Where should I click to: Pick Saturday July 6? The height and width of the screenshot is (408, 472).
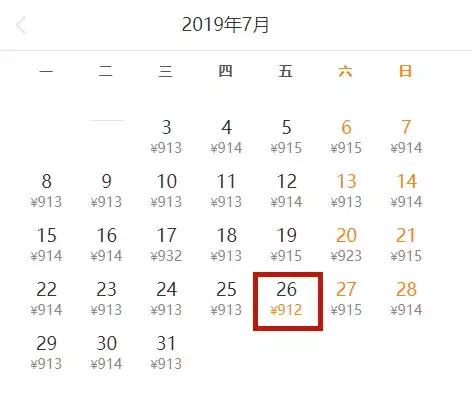(x=346, y=137)
